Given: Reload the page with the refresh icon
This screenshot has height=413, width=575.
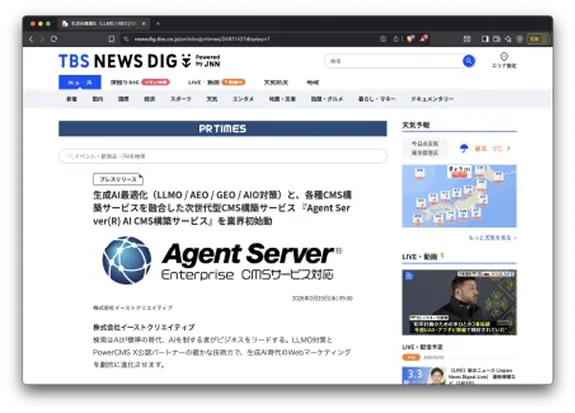Looking at the screenshot, I should click(54, 39).
